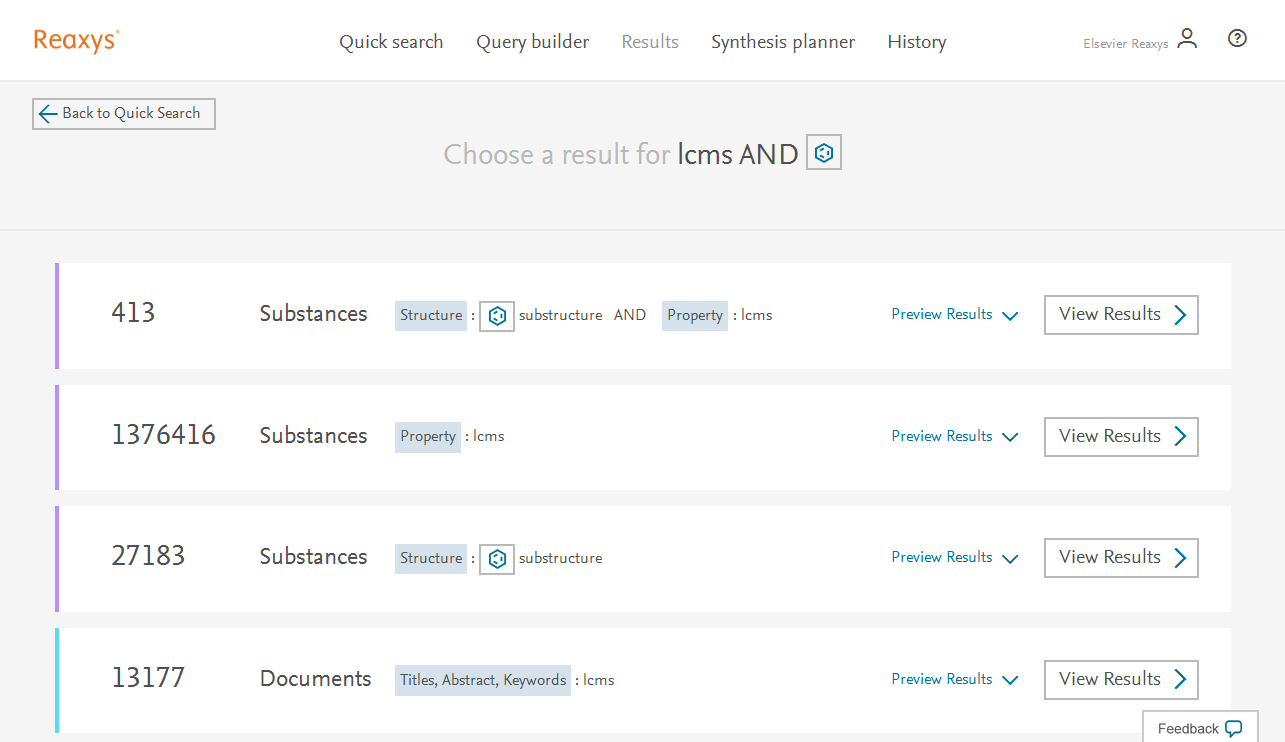Screen dimensions: 1285x742
Task: Open the Query builder tab
Action: tap(532, 42)
